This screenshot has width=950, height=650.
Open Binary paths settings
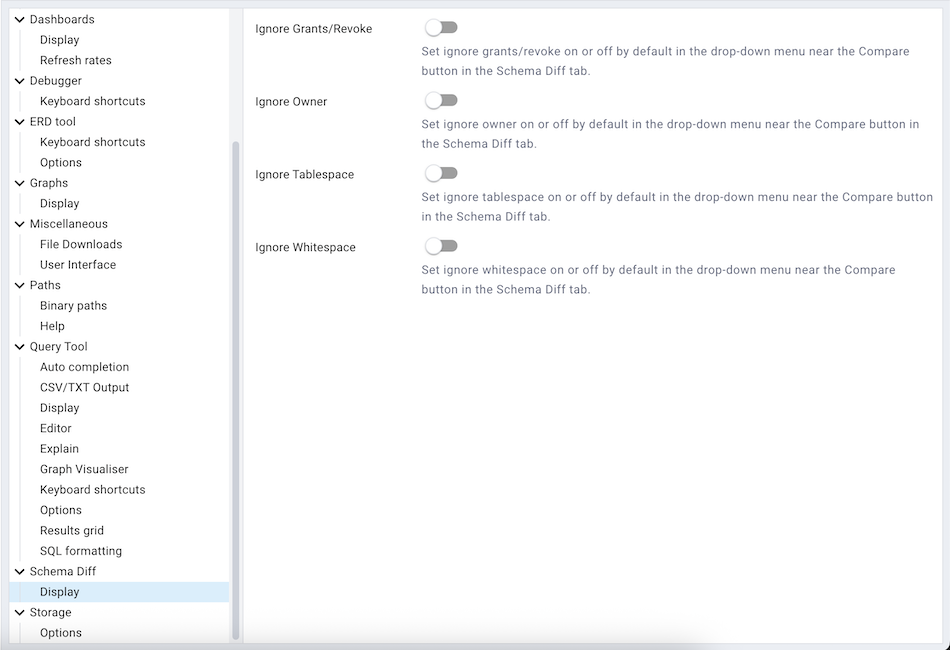click(x=75, y=305)
